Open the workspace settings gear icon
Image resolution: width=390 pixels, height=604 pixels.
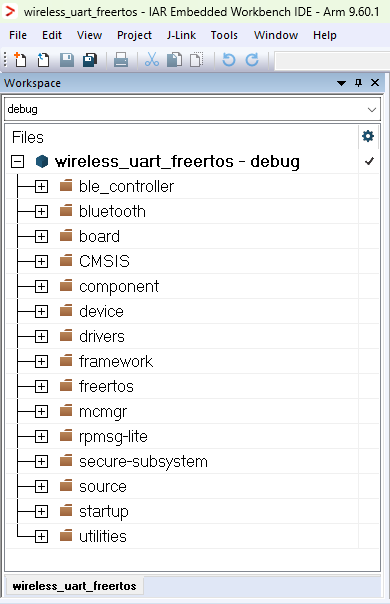pos(368,136)
